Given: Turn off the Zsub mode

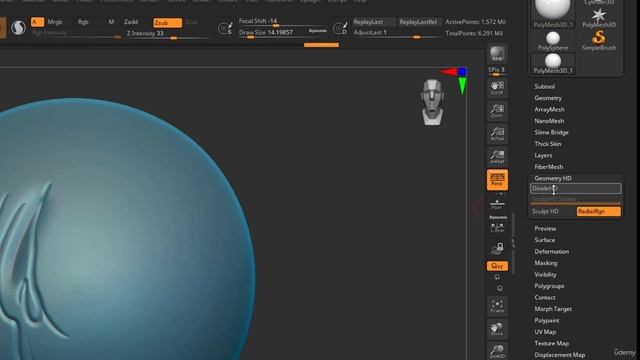Looking at the screenshot, I should 167,23.
